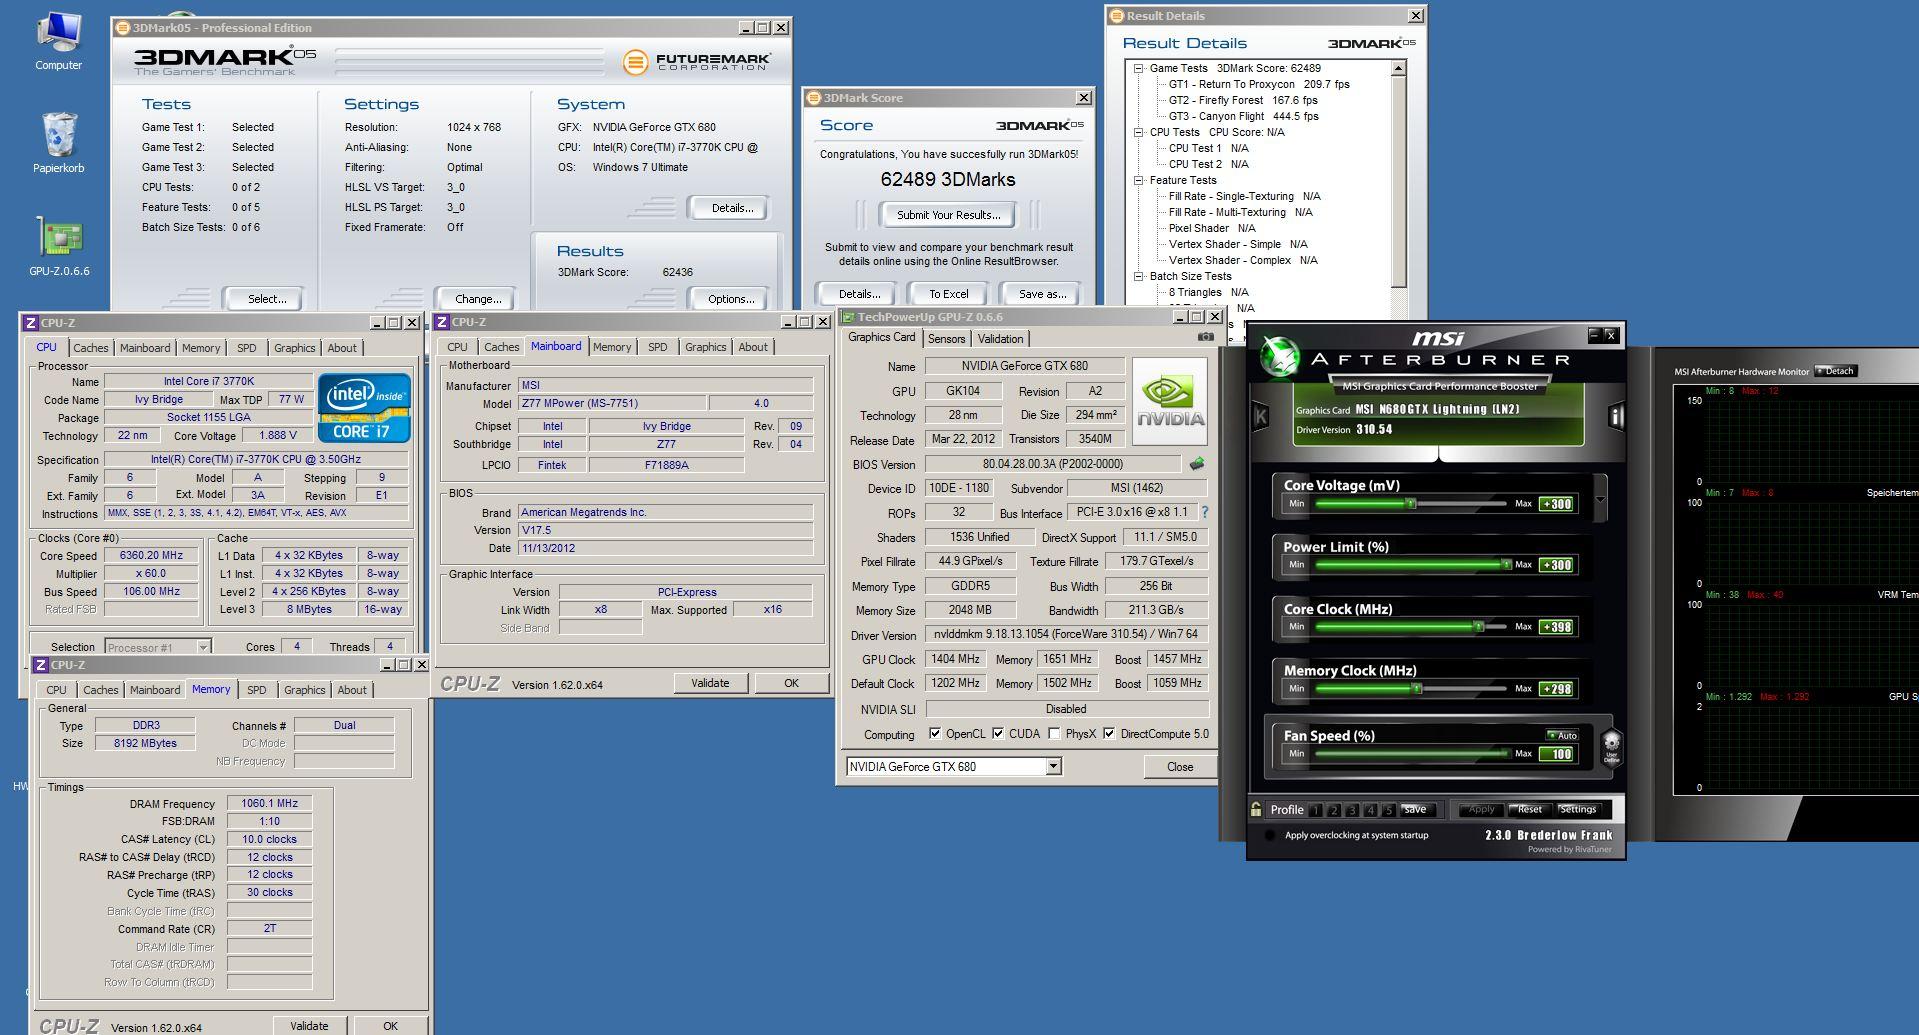Select Afterburner profile slot 4

tap(1370, 810)
